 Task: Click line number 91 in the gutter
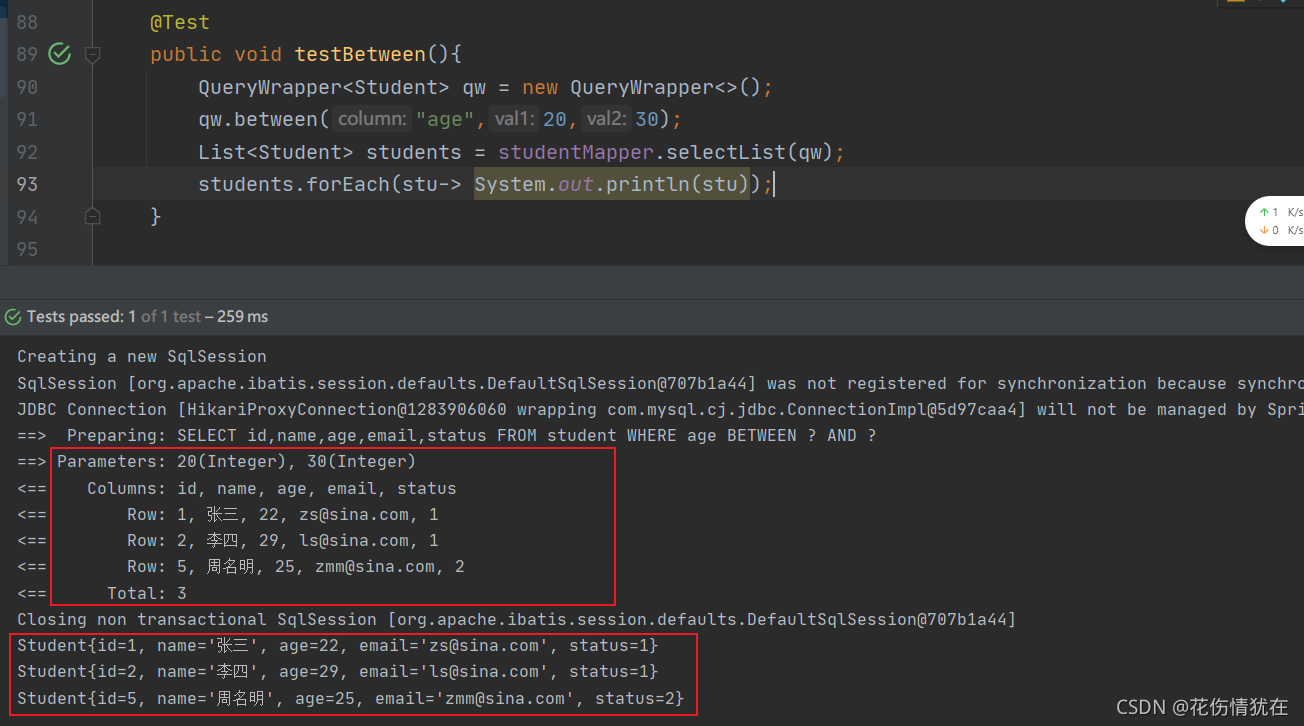tap(27, 120)
